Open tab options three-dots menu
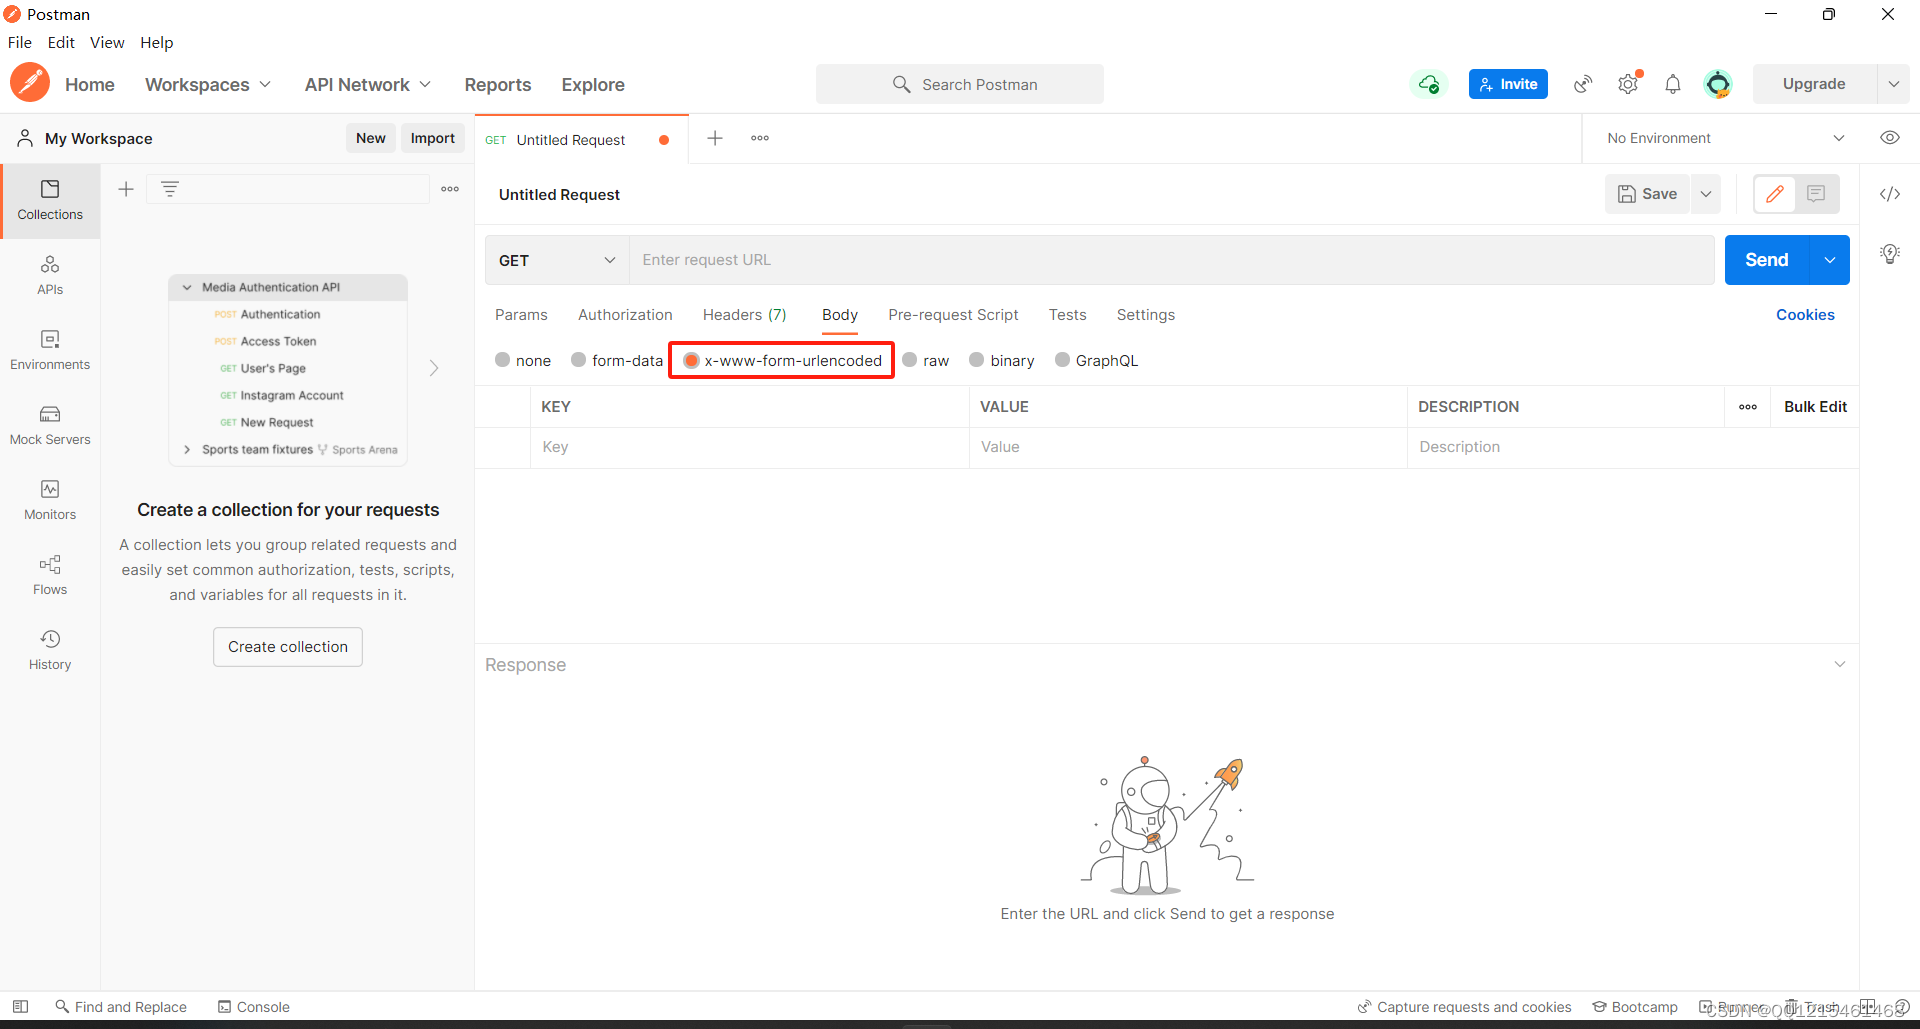Viewport: 1920px width, 1029px height. [x=760, y=138]
